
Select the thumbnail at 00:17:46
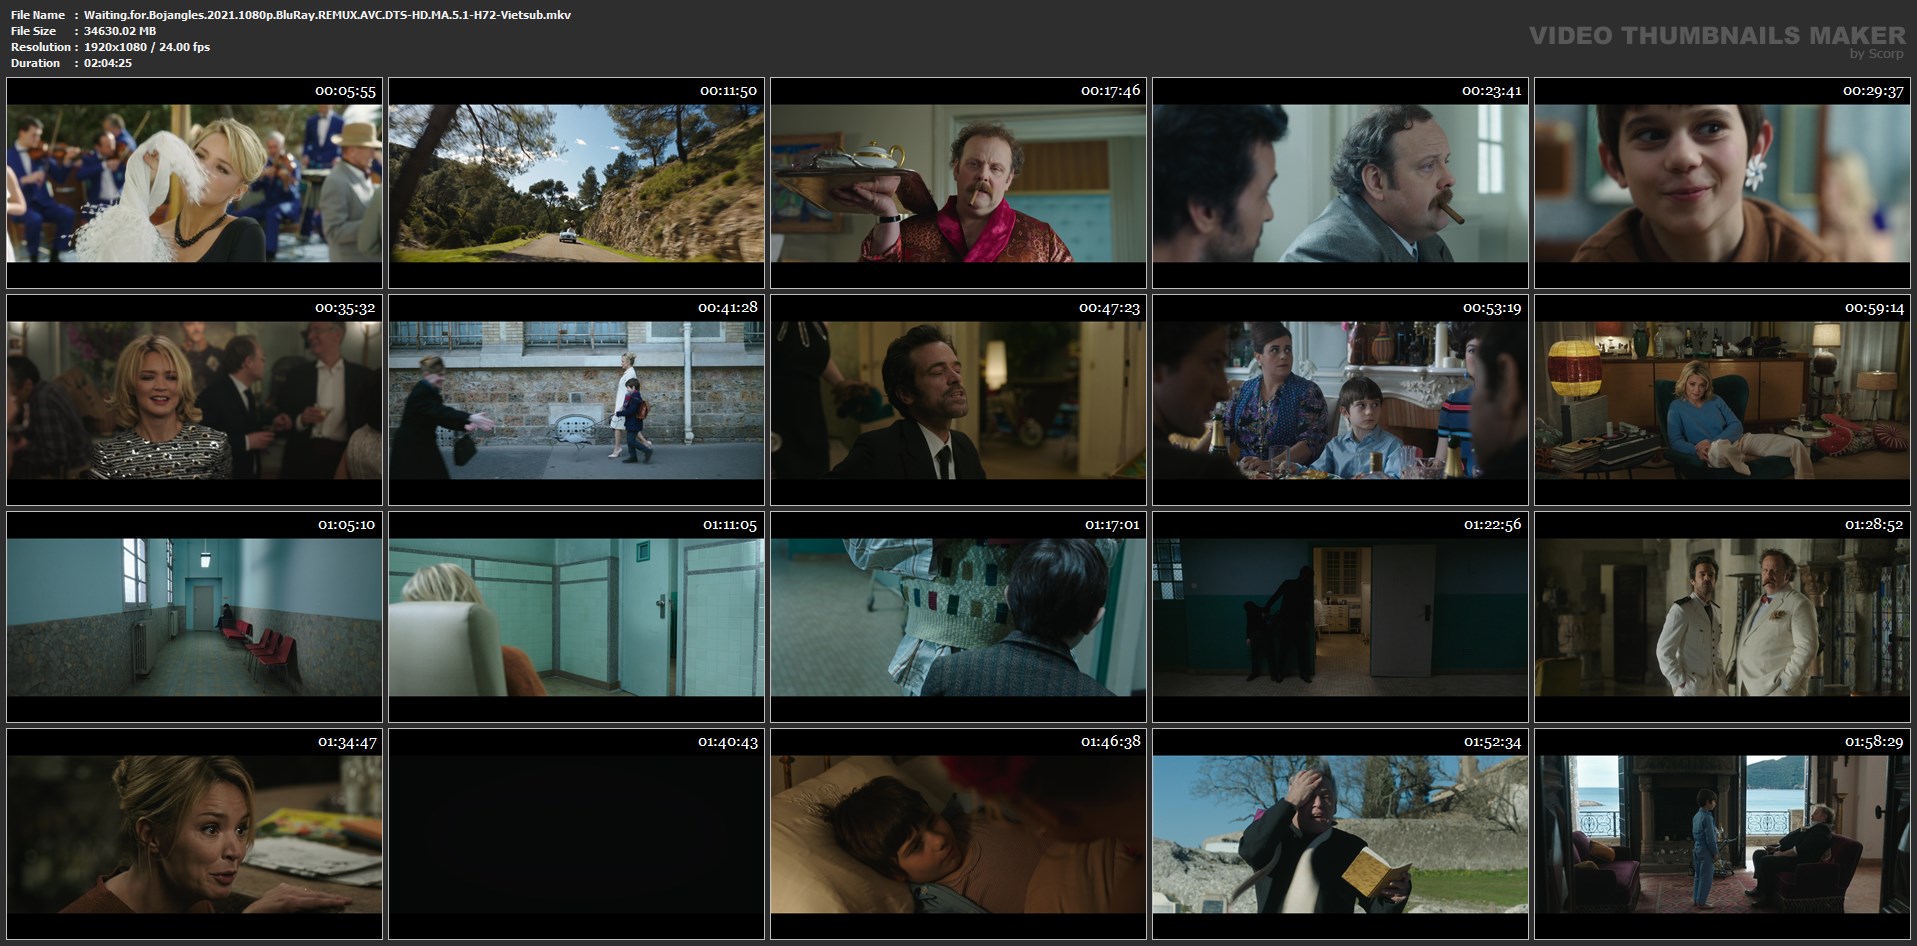958,183
